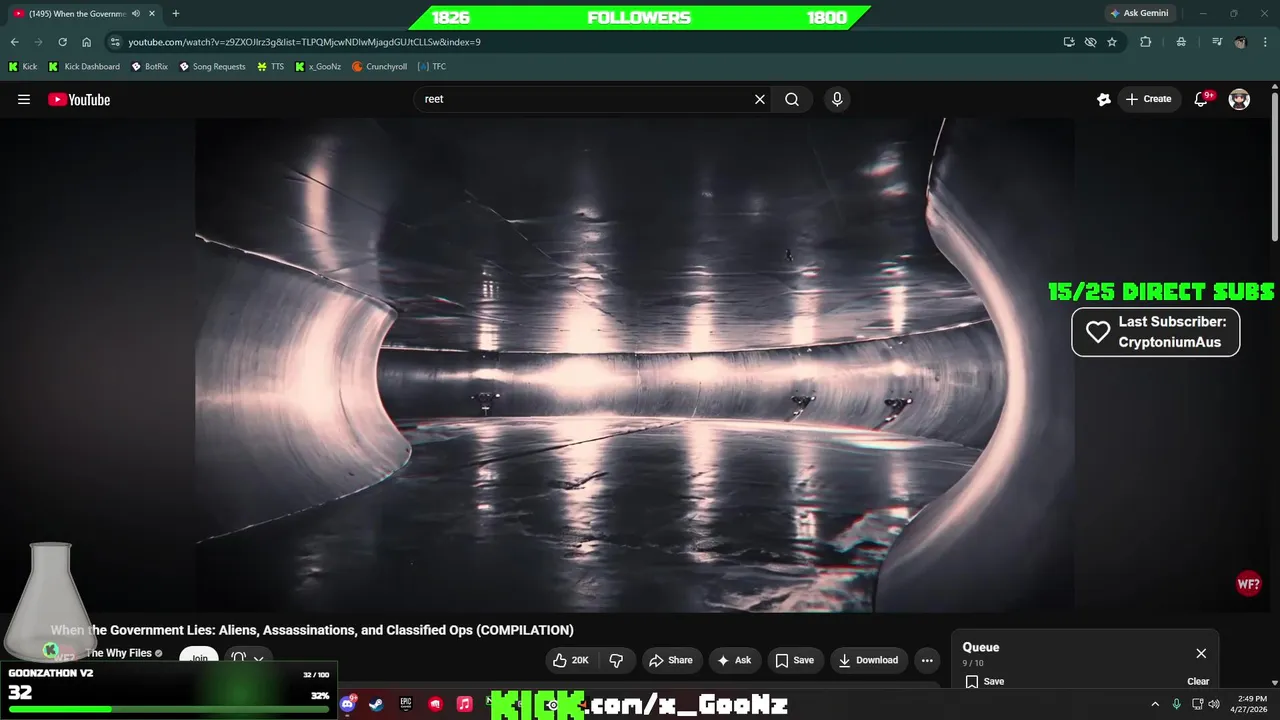The image size is (1280, 720).
Task: Click the video title text
Action: pyautogui.click(x=312, y=630)
